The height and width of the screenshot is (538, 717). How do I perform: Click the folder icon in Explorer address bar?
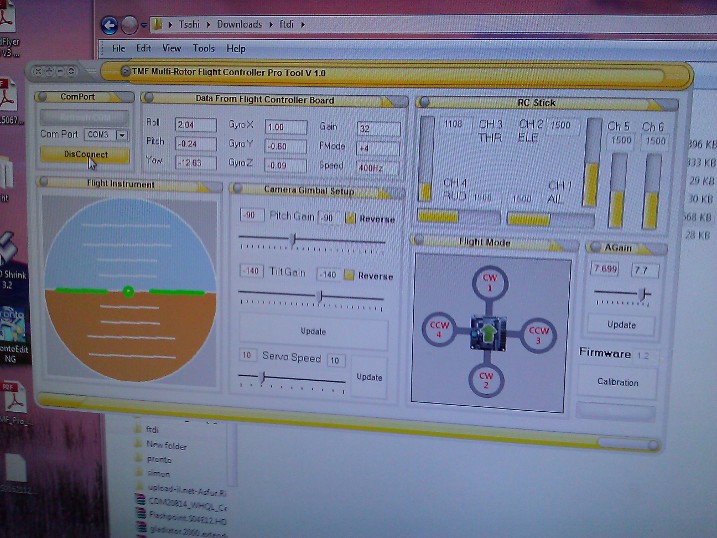click(157, 24)
